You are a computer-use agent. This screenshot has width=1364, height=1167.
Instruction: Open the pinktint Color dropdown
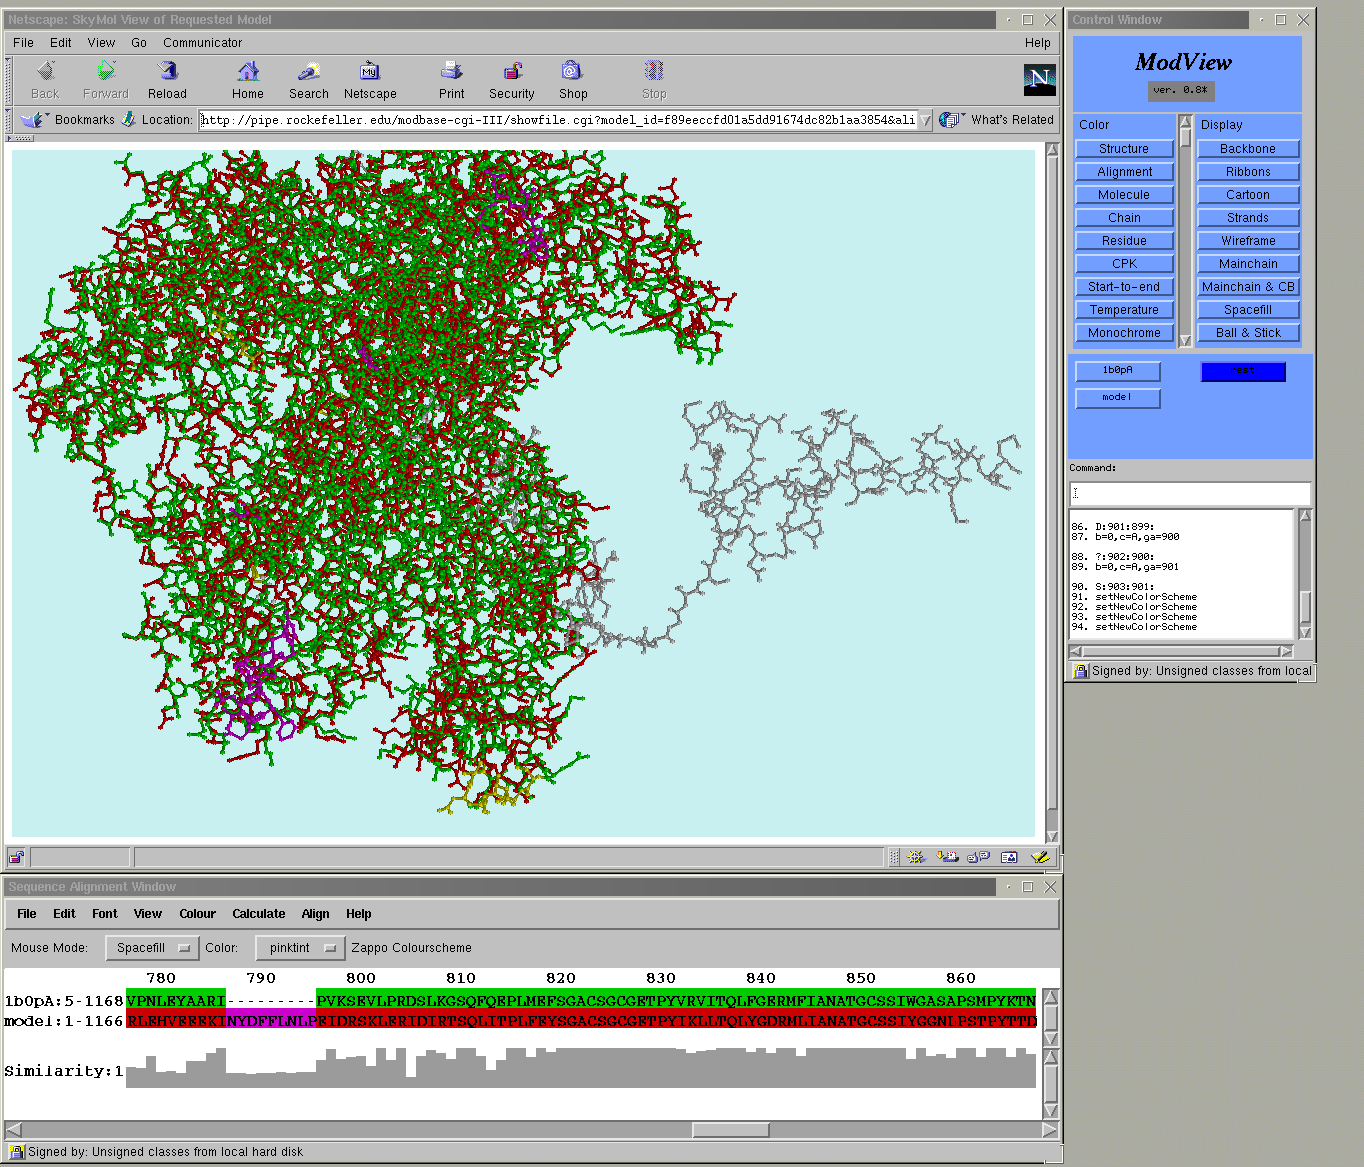coord(300,948)
